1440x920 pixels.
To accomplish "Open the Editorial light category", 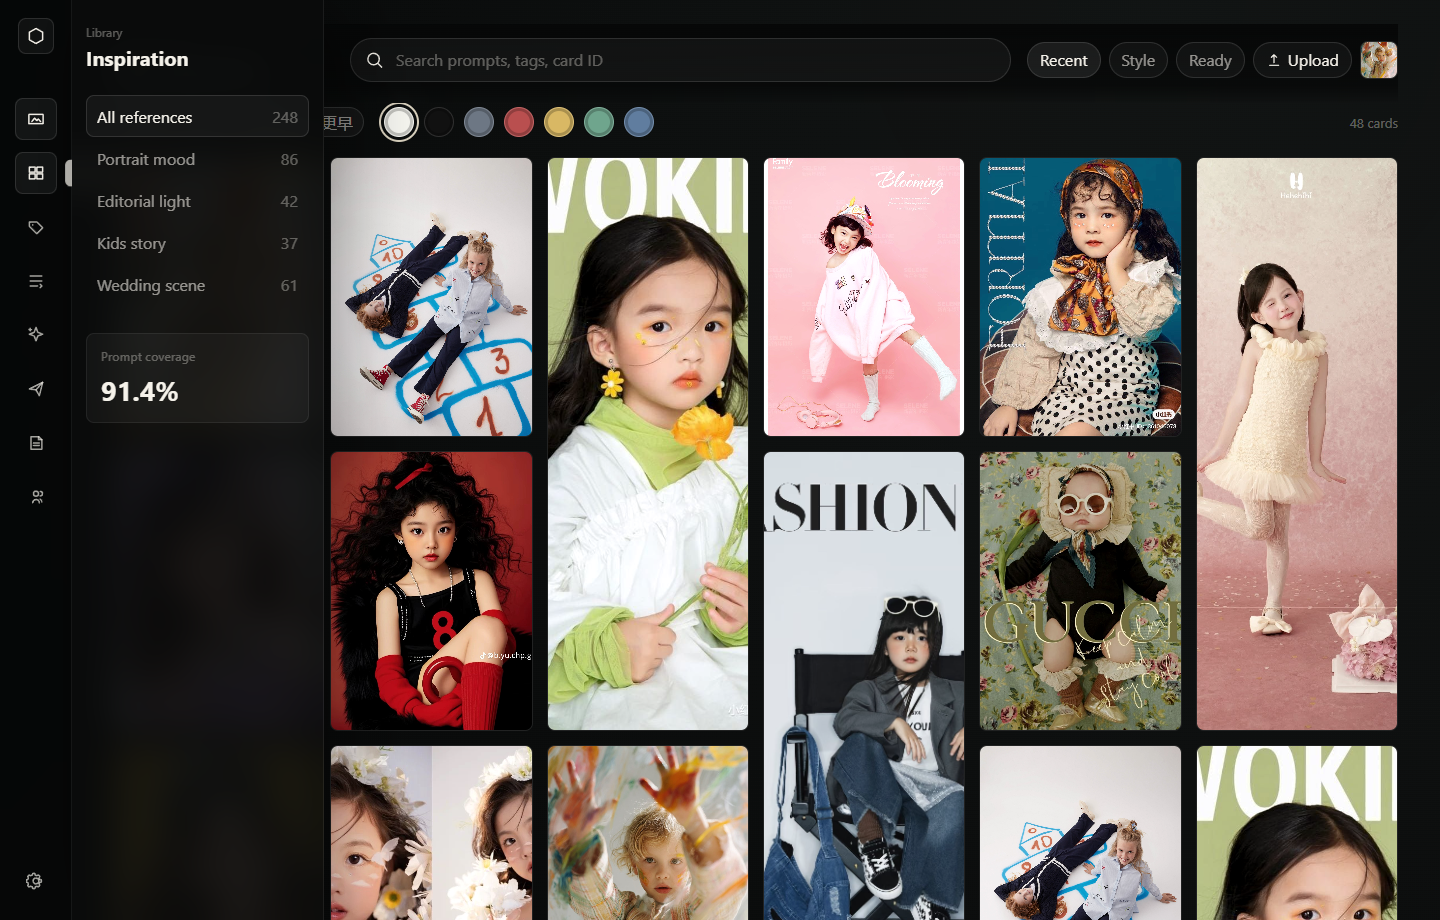I will pos(197,201).
